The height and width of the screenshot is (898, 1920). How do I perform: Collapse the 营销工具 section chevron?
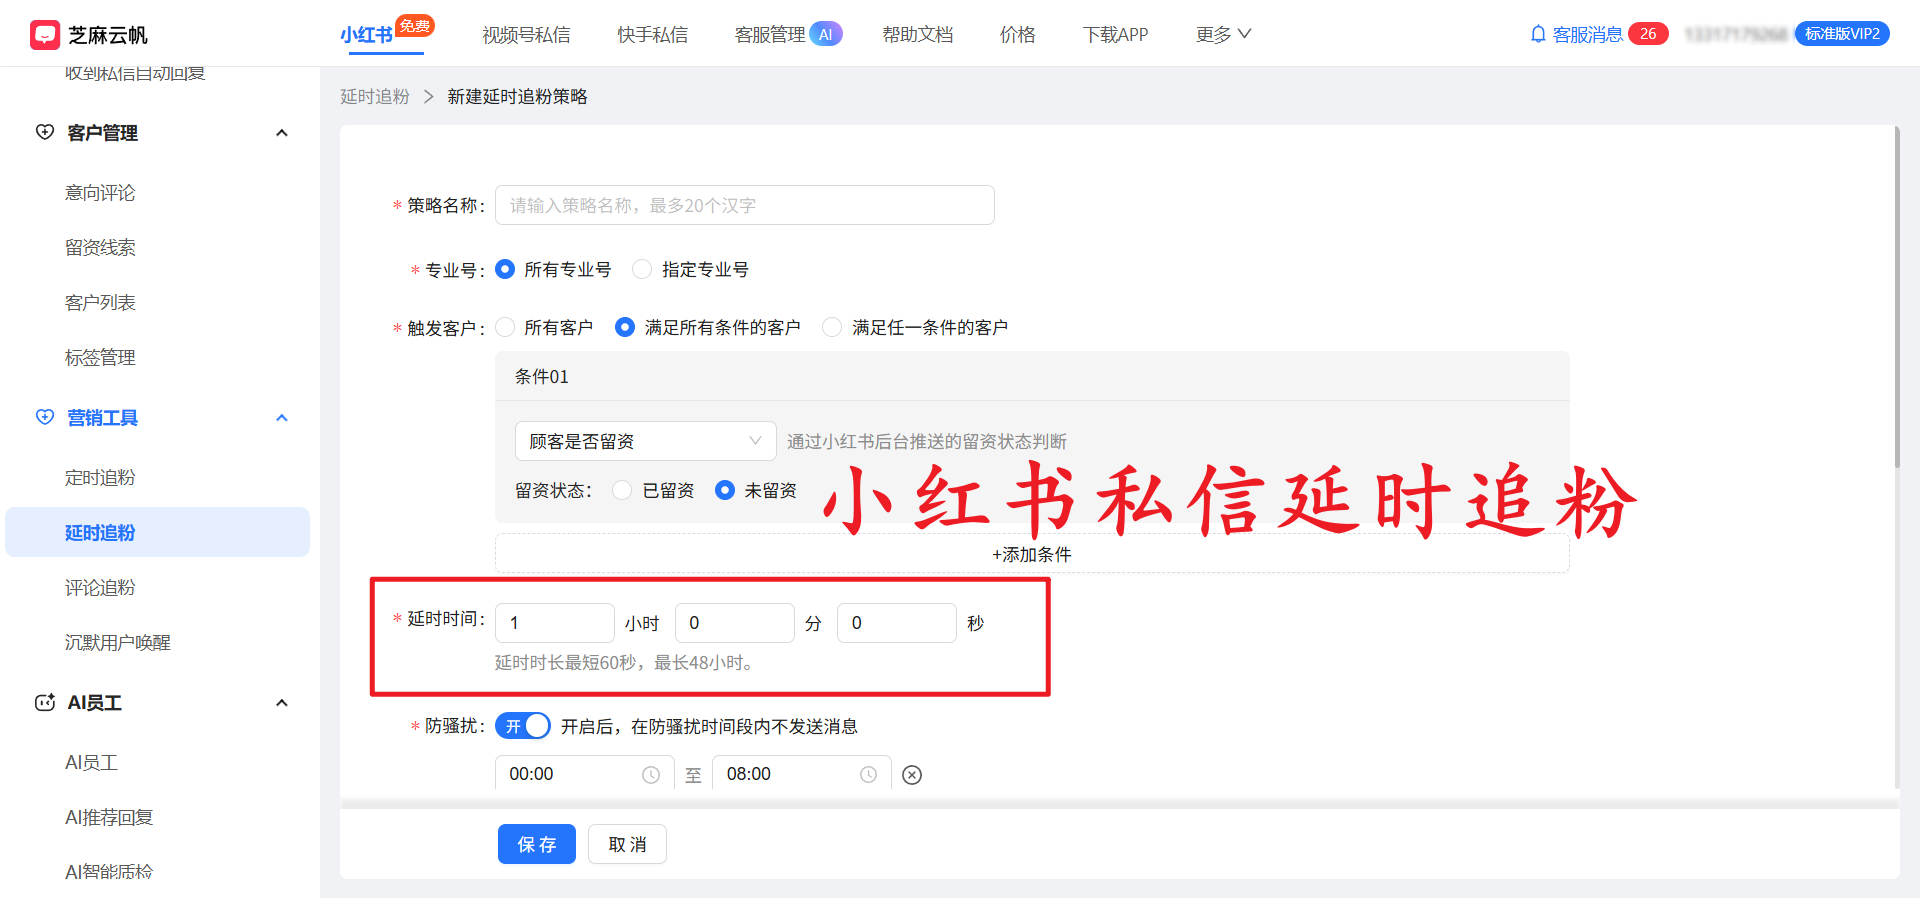click(282, 418)
